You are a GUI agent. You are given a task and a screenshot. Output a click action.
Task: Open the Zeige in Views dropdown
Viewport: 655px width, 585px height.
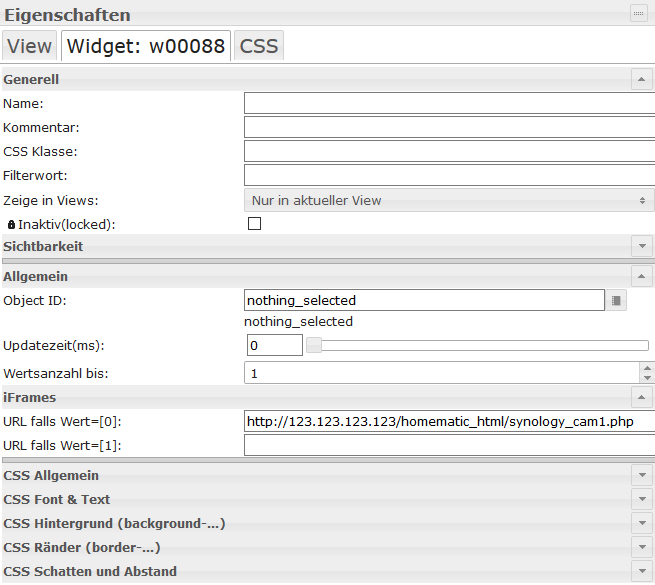click(449, 200)
